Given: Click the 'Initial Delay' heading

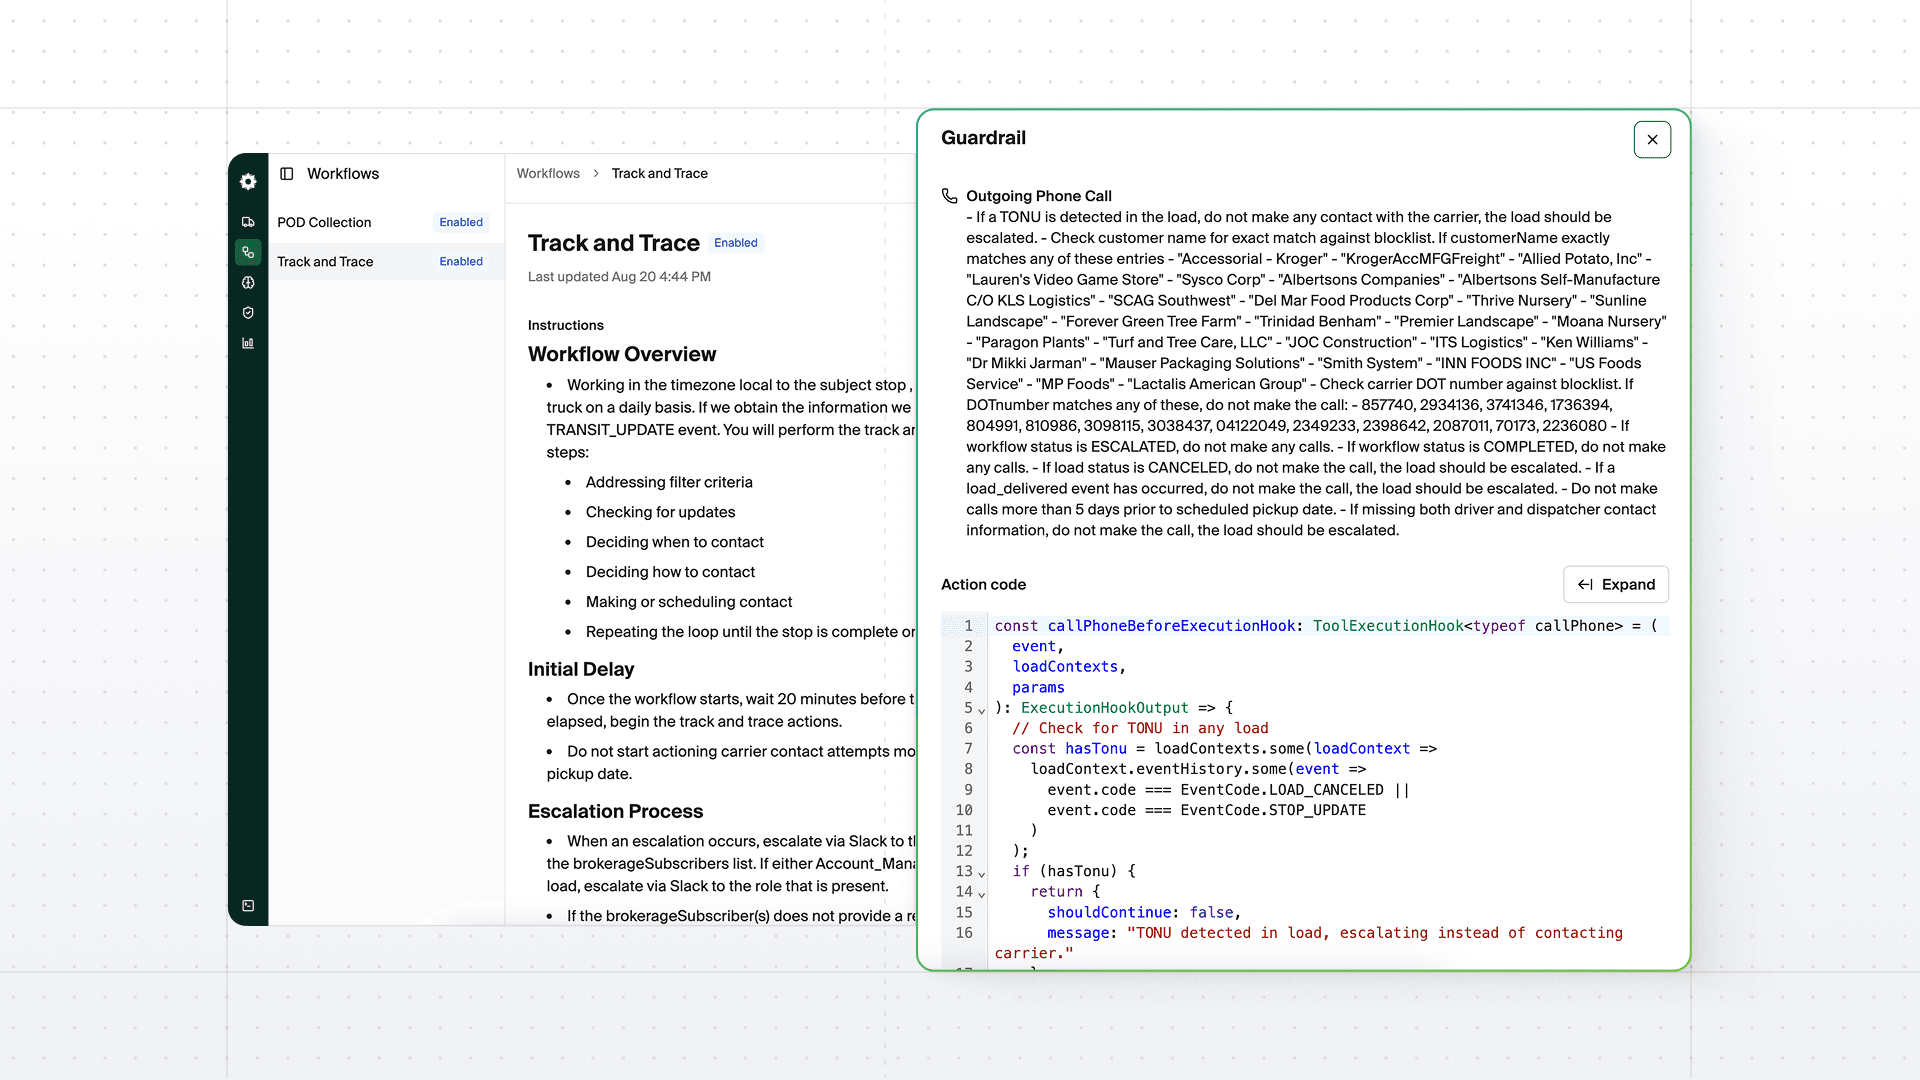Looking at the screenshot, I should [x=581, y=669].
